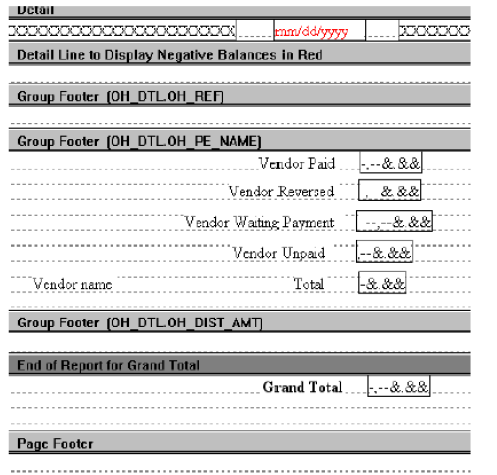
Task: Click the Vendor Waiting Payment label
Action: [260, 222]
